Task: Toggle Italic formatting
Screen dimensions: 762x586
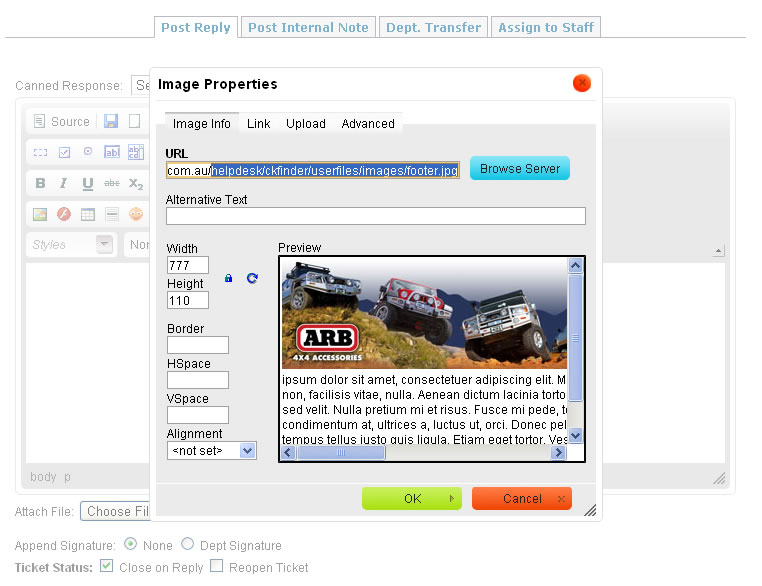Action: pyautogui.click(x=63, y=183)
